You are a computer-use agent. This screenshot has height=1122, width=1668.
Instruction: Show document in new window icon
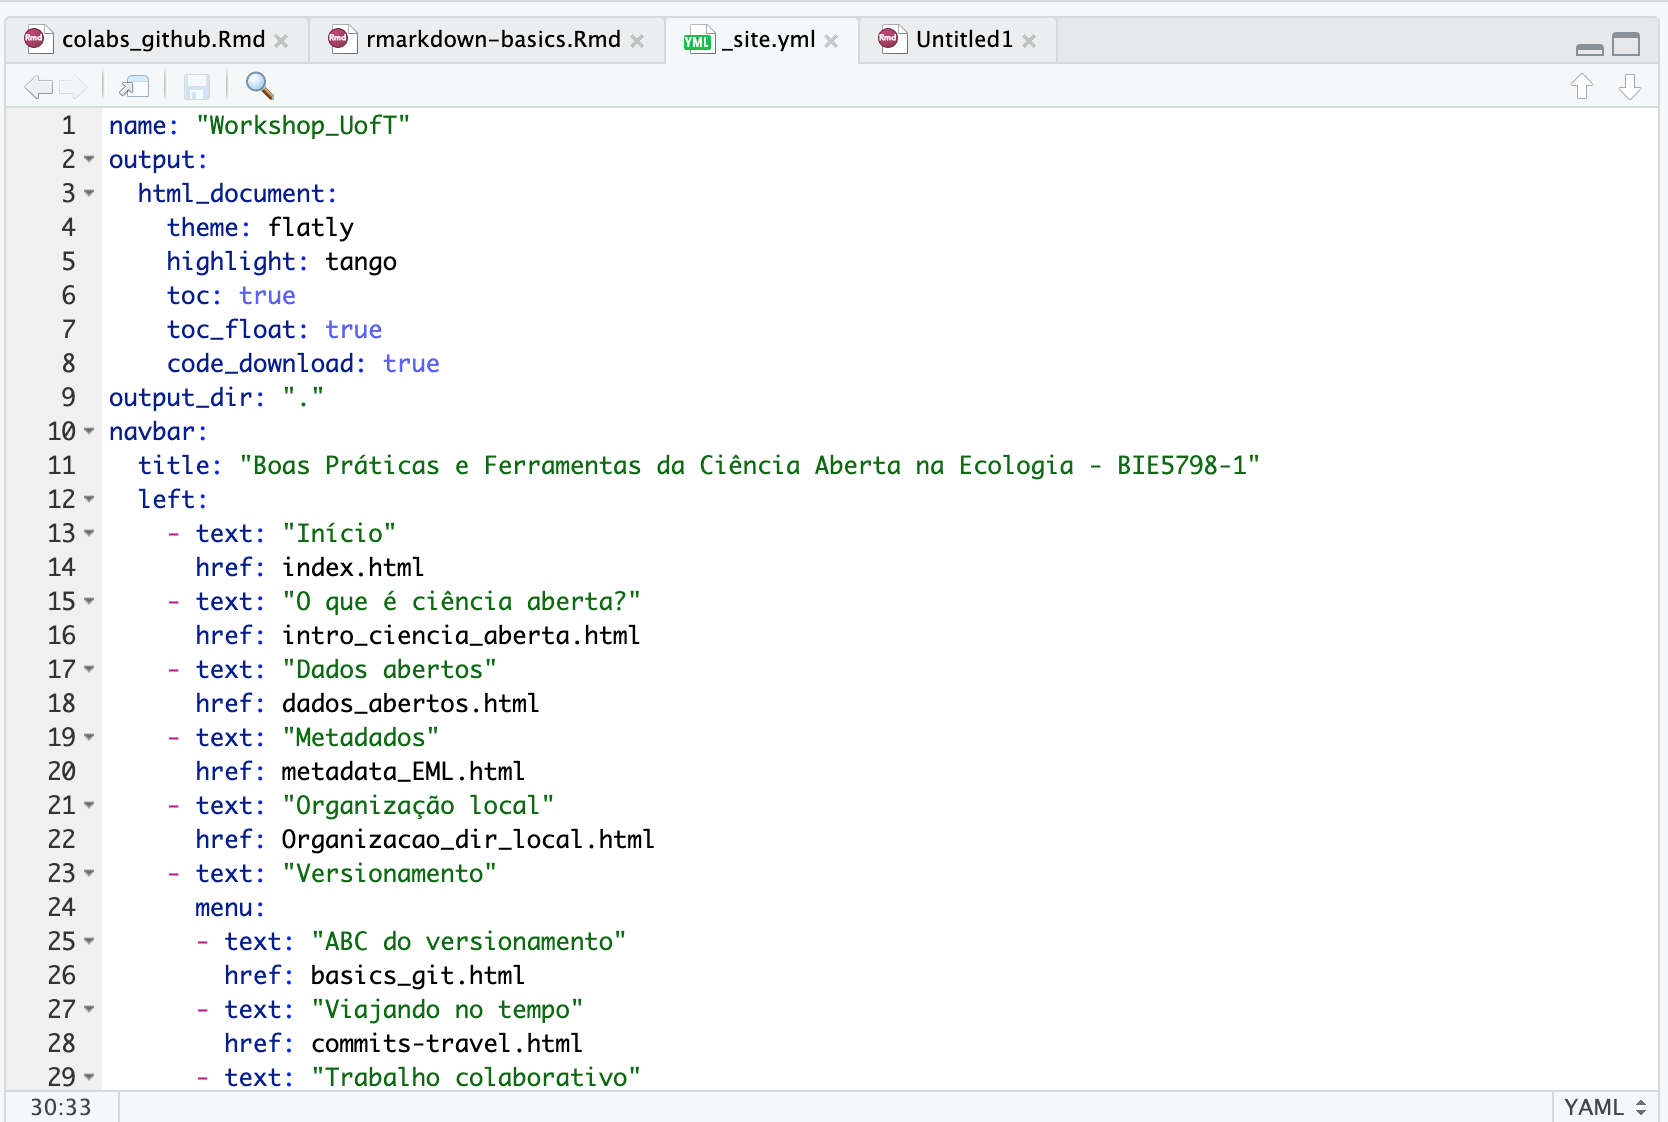click(x=134, y=87)
